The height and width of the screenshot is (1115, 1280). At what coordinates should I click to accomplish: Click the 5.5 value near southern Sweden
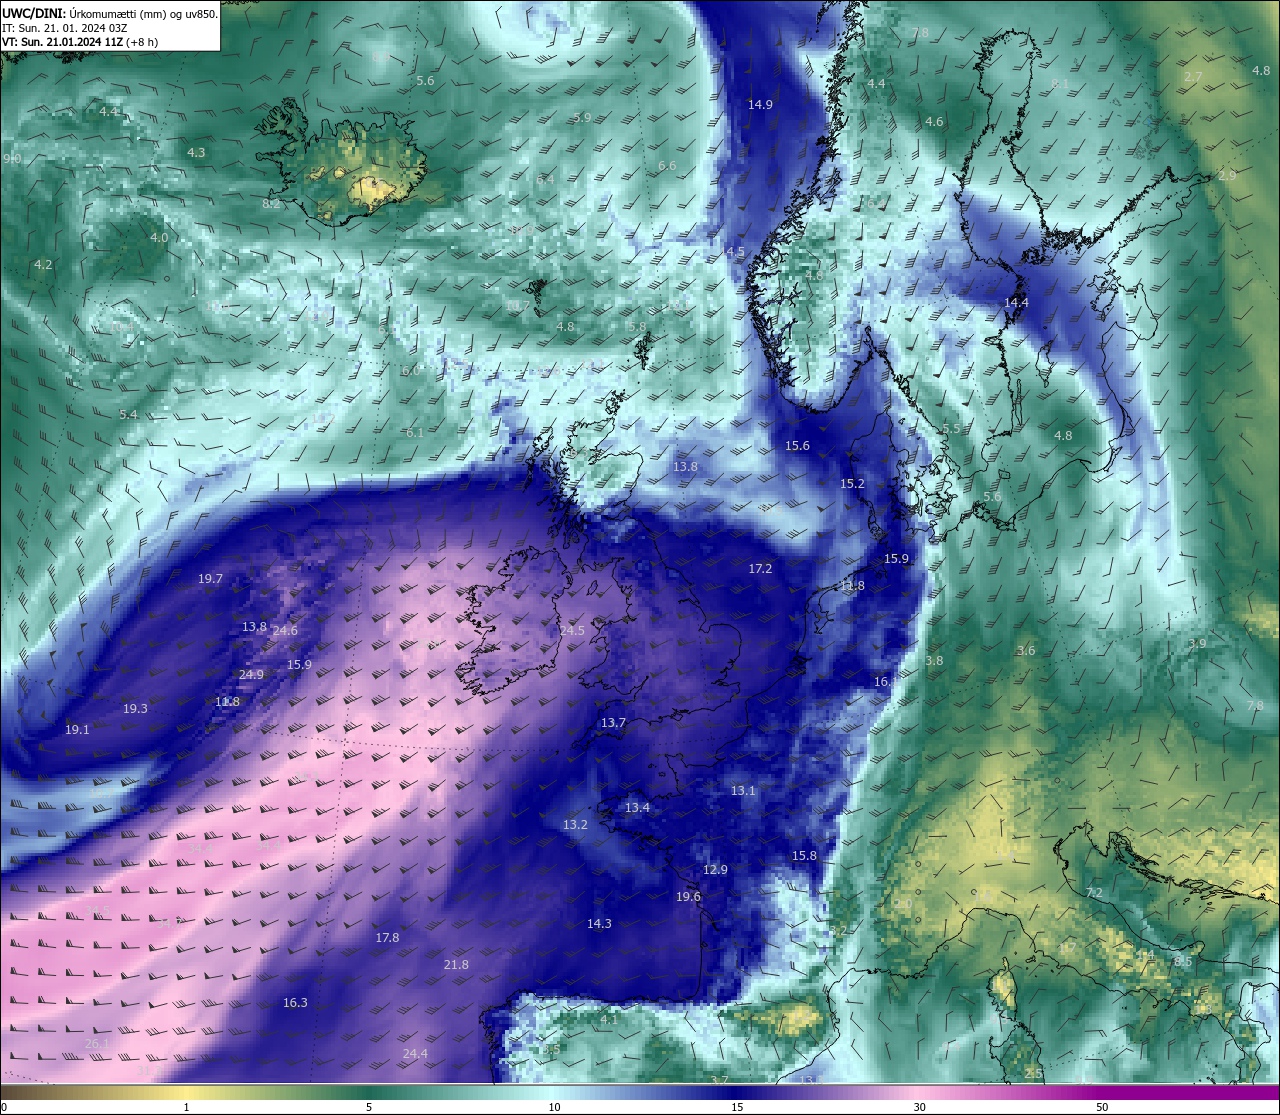951,429
